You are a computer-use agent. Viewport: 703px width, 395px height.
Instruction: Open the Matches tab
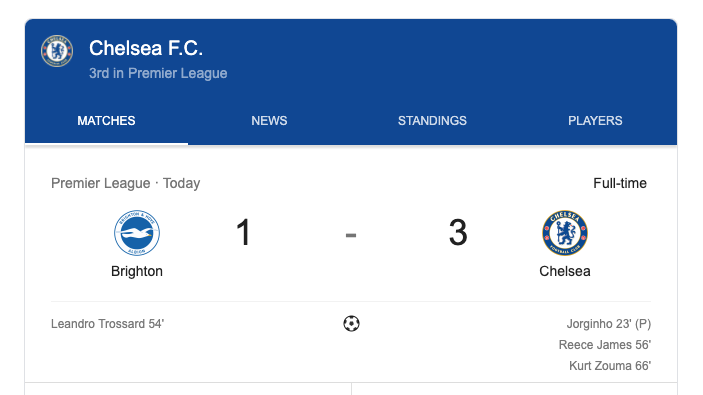pos(106,121)
